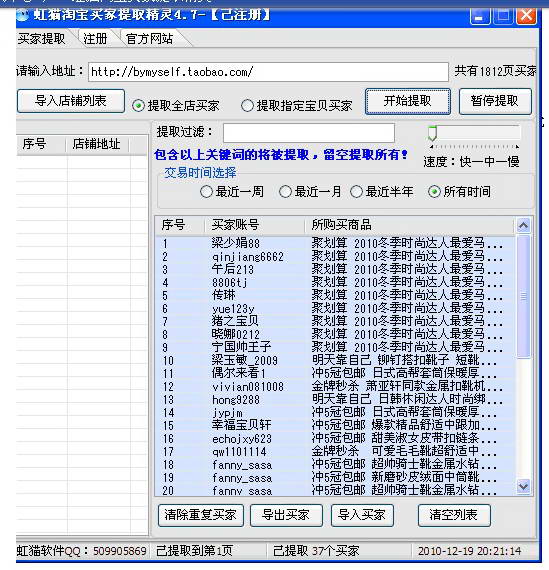This screenshot has width=549, height=570.
Task: Open the 注册 tab
Action: click(95, 39)
